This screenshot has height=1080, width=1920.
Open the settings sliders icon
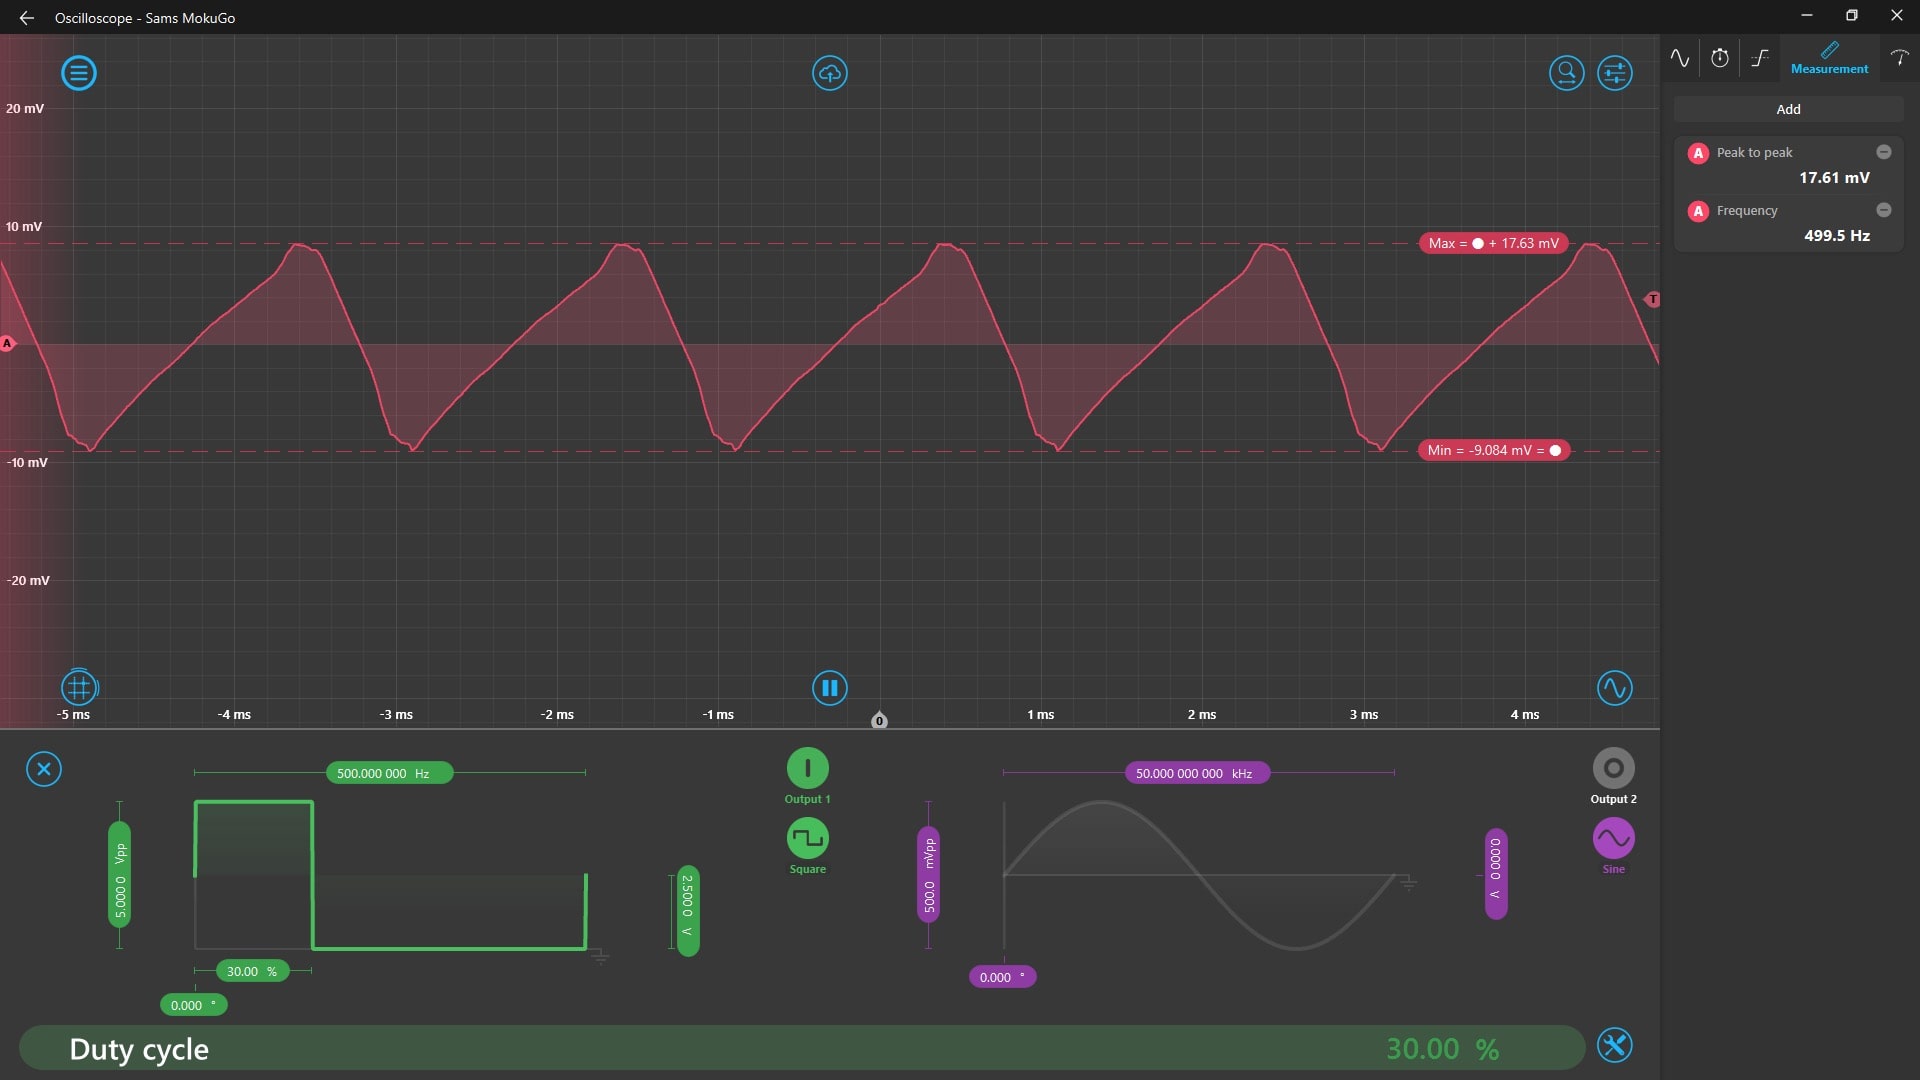tap(1614, 73)
